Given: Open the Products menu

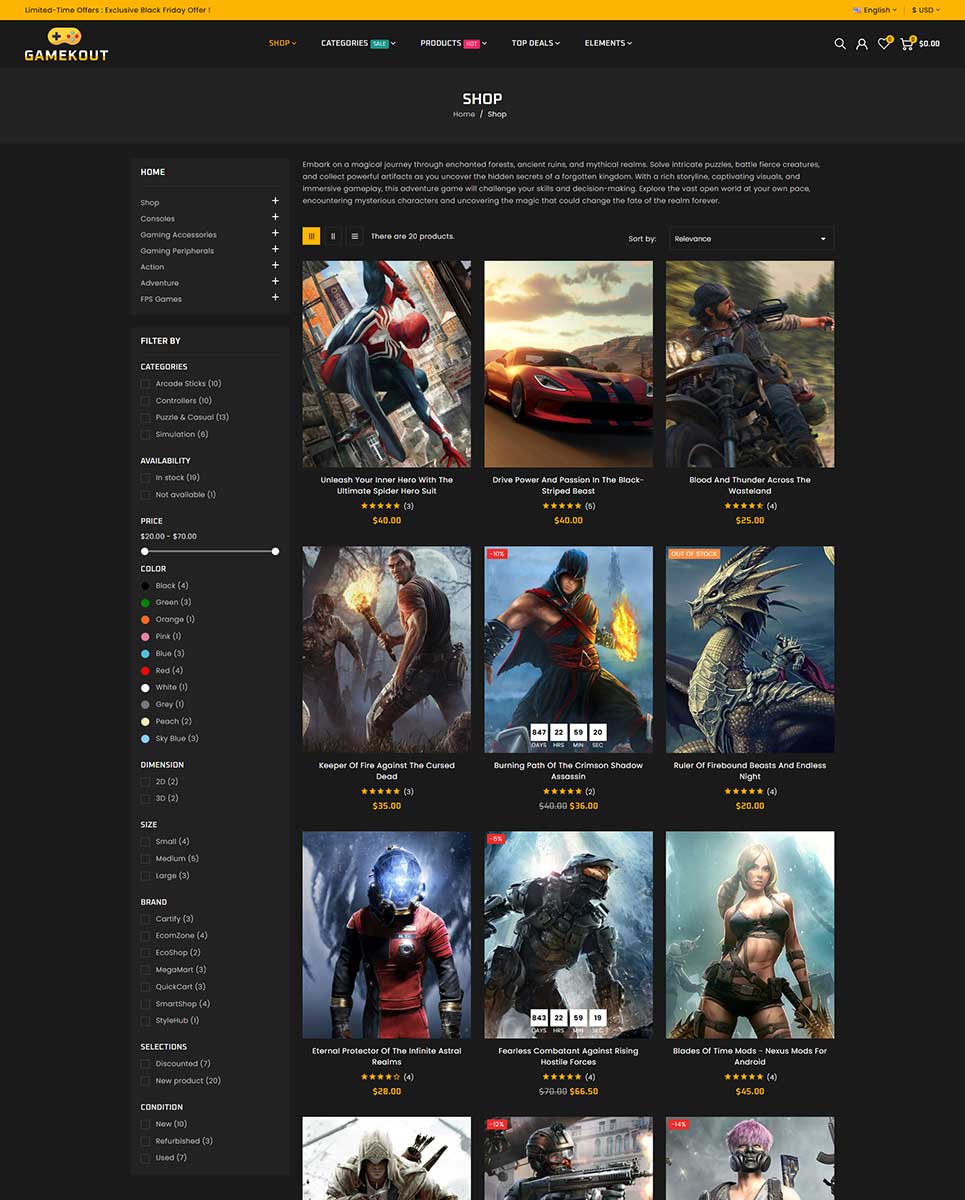Looking at the screenshot, I should point(454,43).
